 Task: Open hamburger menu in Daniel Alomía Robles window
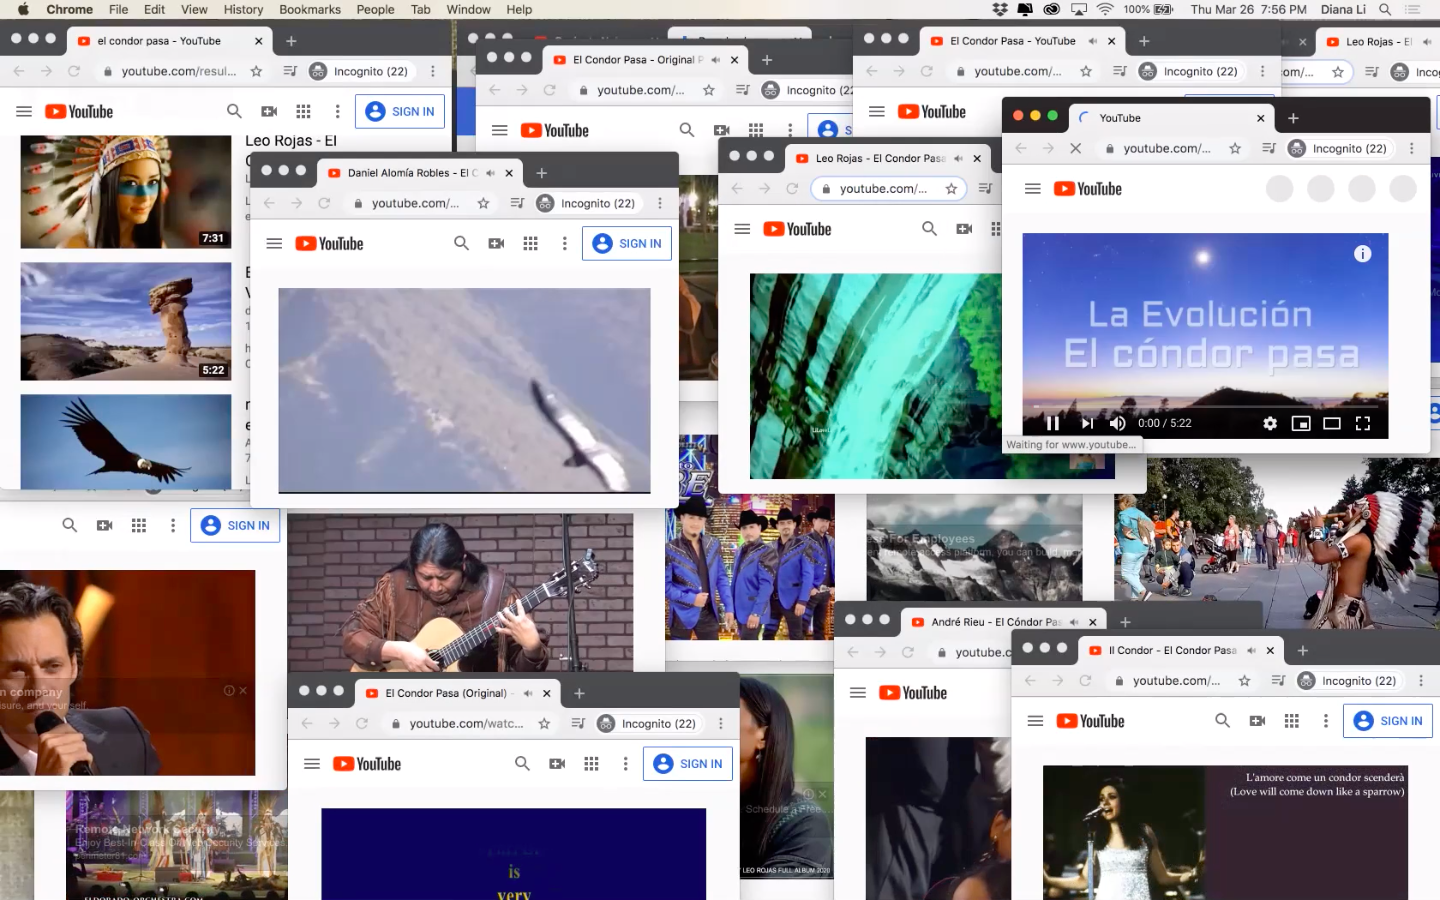pyautogui.click(x=274, y=243)
